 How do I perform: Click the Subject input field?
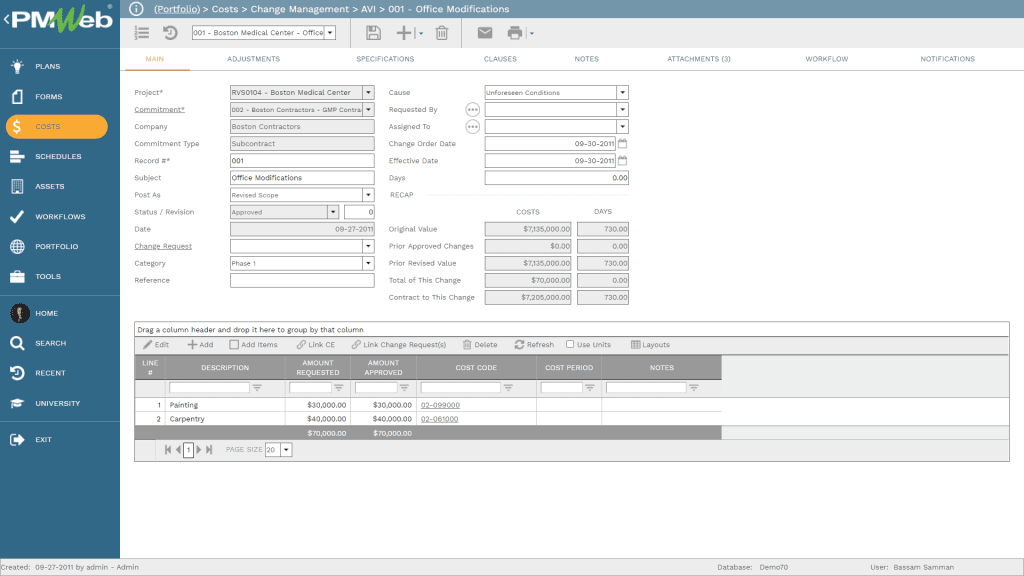[302, 178]
